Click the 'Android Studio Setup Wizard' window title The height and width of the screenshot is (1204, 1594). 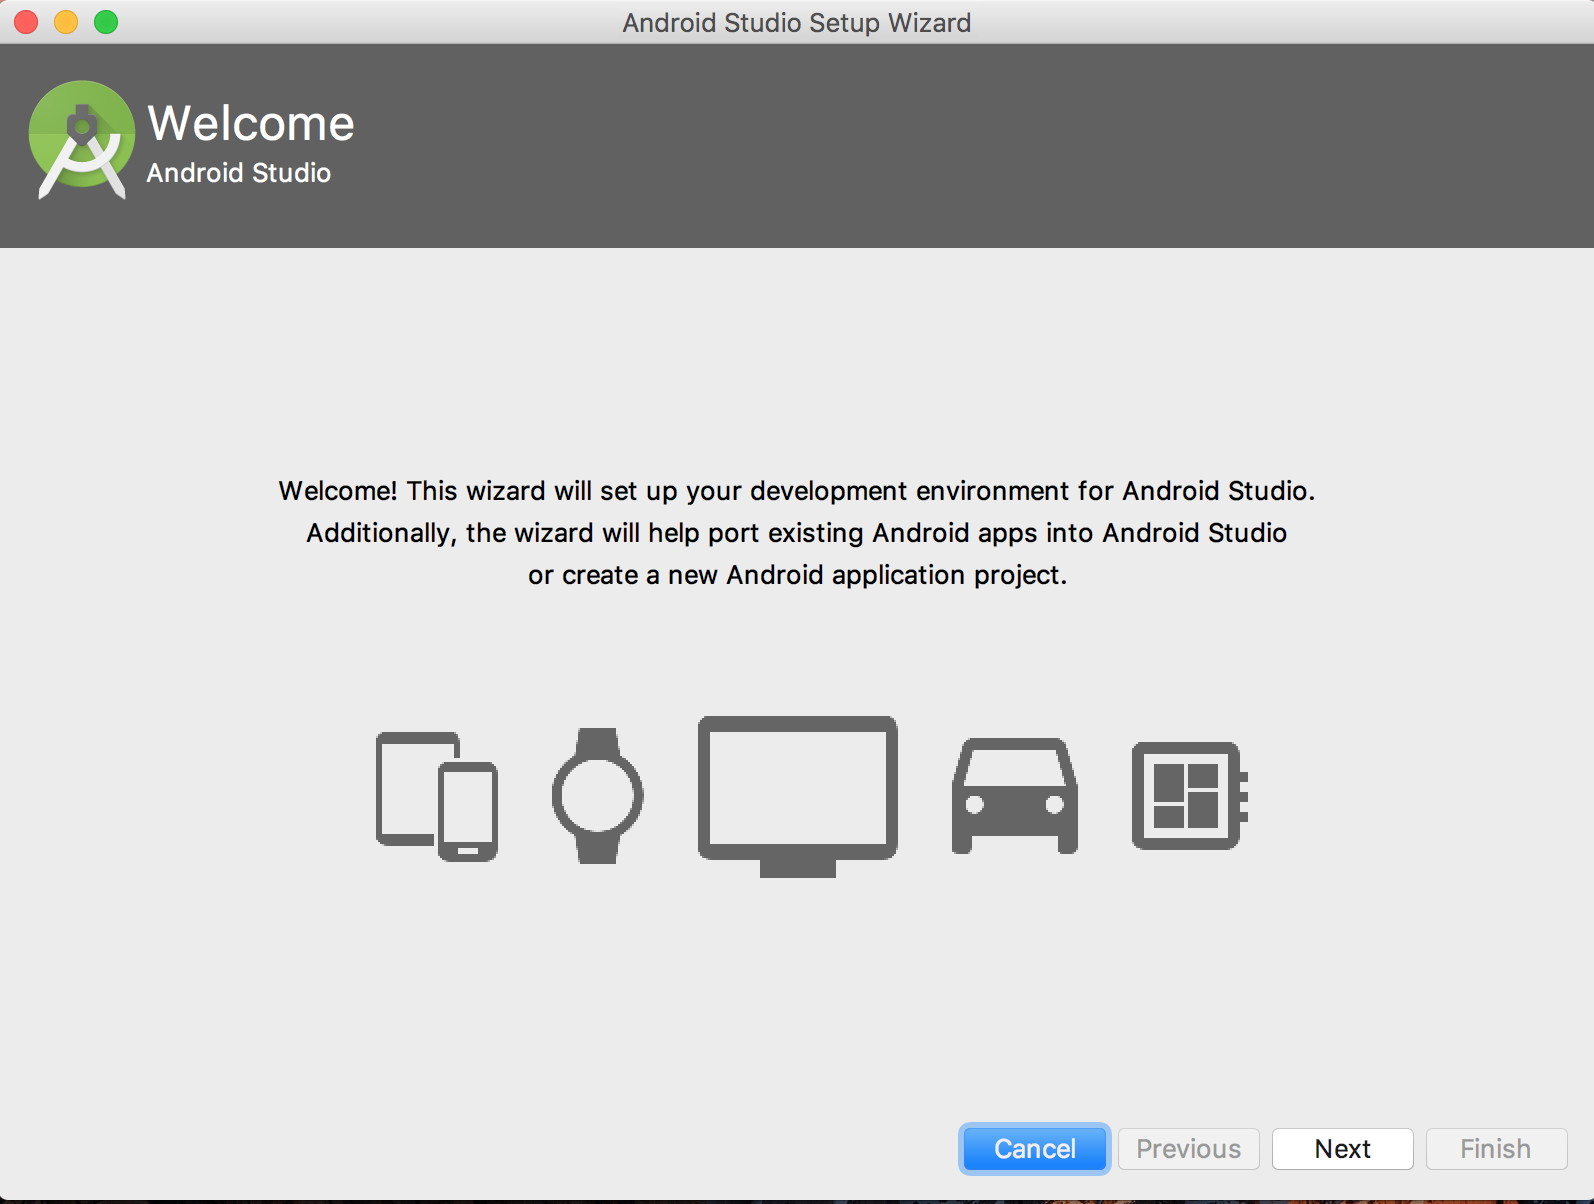point(797,22)
